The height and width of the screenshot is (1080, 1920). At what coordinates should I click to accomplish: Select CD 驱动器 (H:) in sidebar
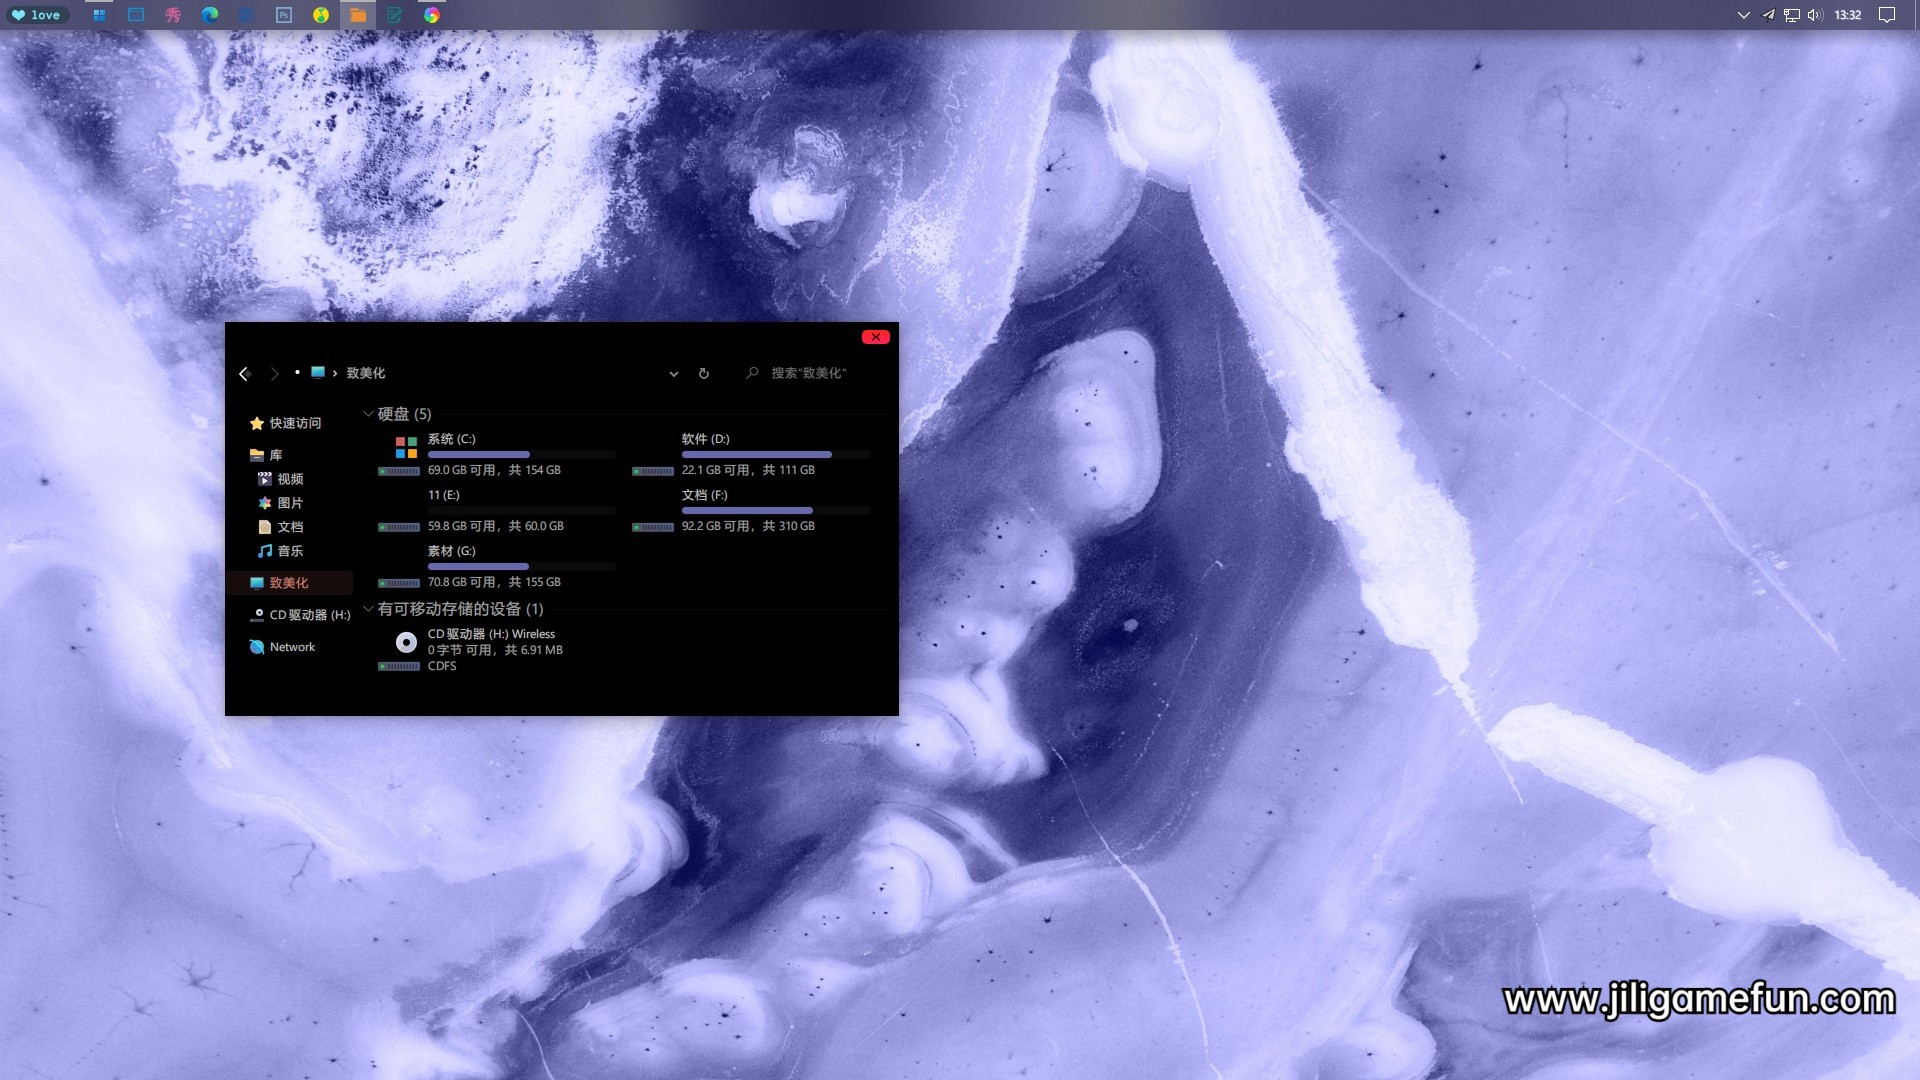coord(300,615)
